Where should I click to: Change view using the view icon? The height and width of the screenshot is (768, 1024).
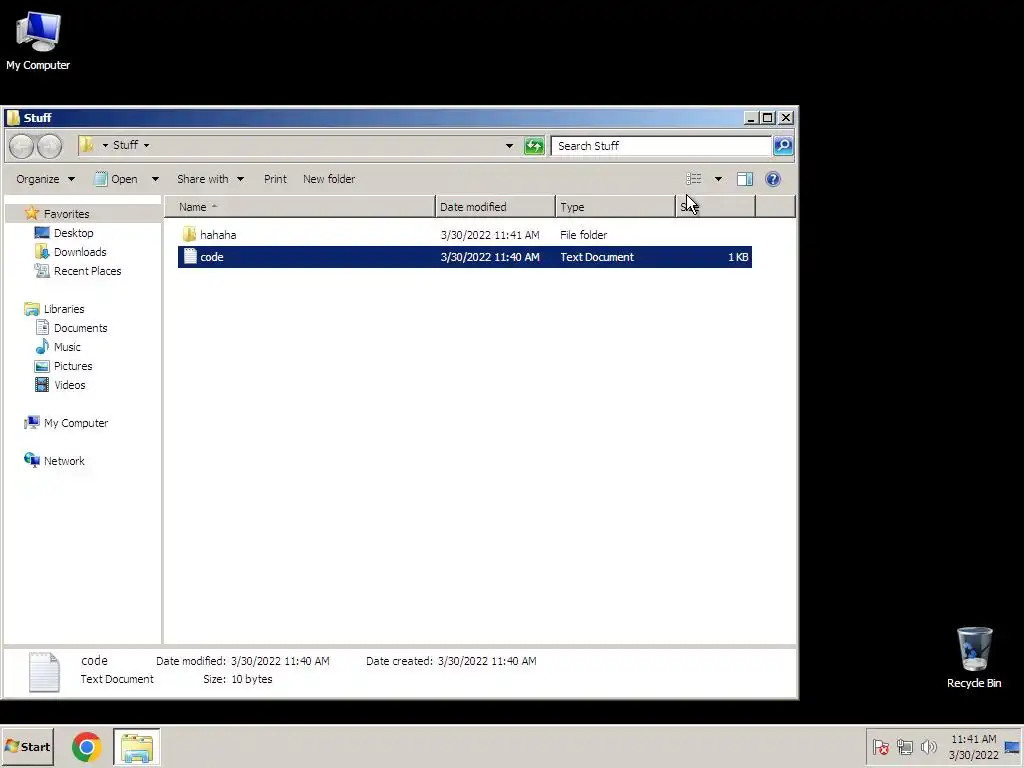[694, 179]
